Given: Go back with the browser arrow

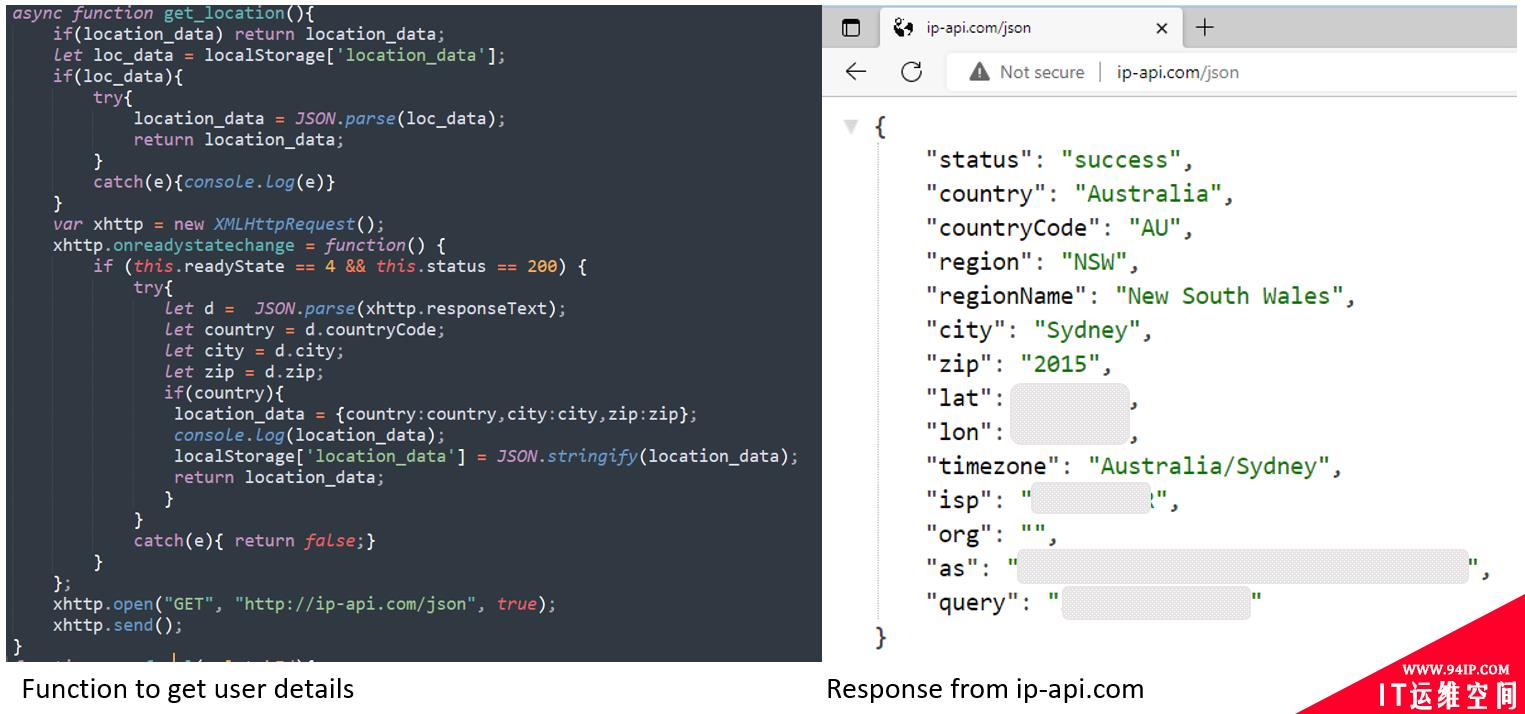Looking at the screenshot, I should pyautogui.click(x=855, y=72).
